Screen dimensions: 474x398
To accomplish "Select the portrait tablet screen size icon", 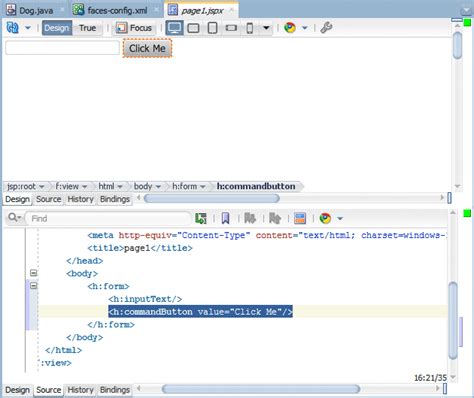I will [x=212, y=28].
